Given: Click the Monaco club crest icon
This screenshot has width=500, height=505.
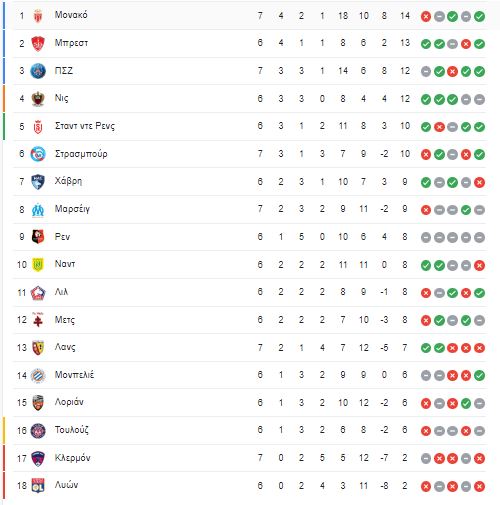Looking at the screenshot, I should pyautogui.click(x=38, y=16).
